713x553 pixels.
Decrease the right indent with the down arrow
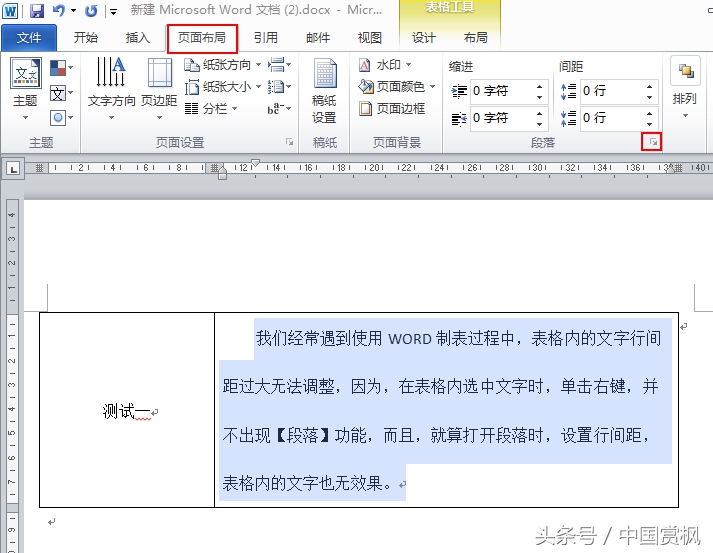(539, 124)
